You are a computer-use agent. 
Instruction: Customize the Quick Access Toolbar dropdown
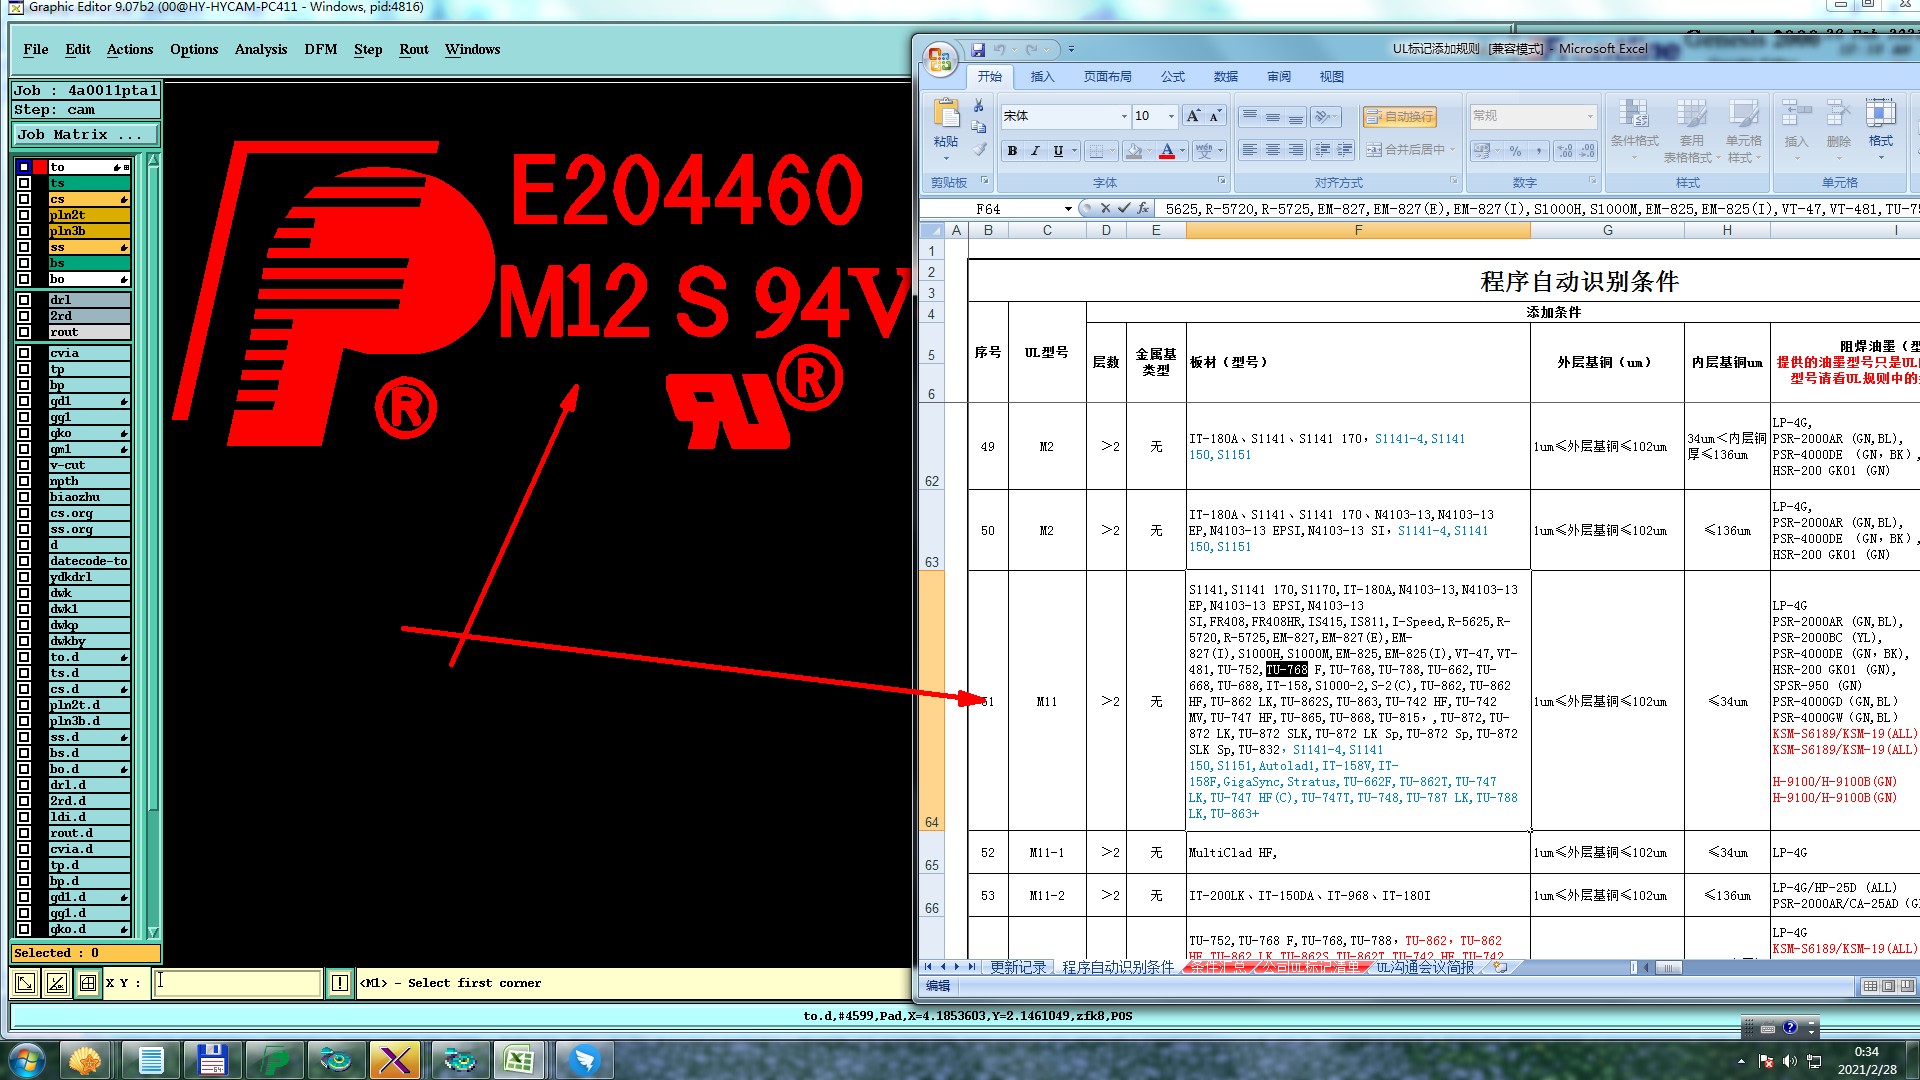coord(1071,49)
